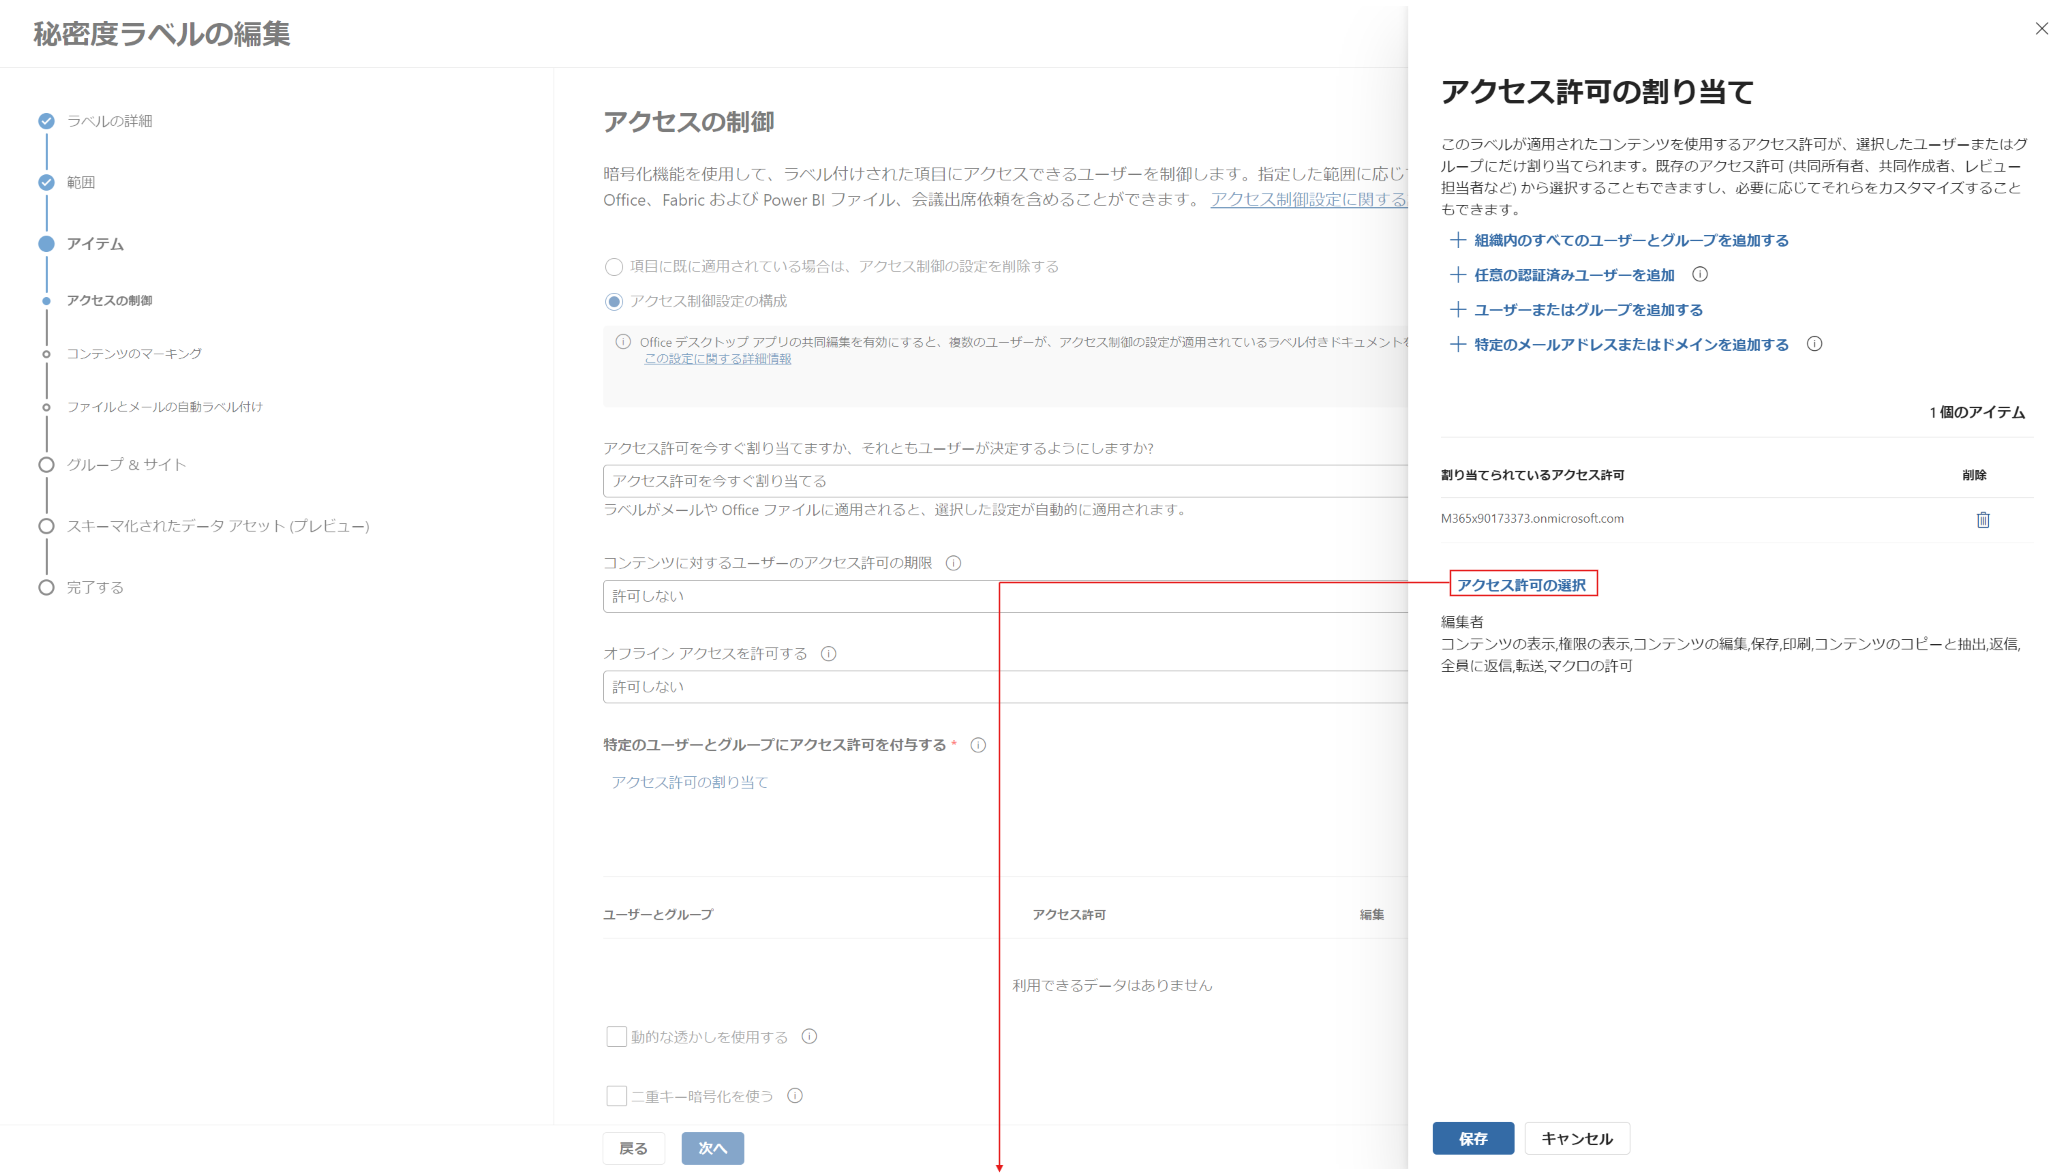Image resolution: width=2071 pixels, height=1173 pixels.
Task: Click info icon next to 動的な透かしを使用する
Action: [809, 1036]
